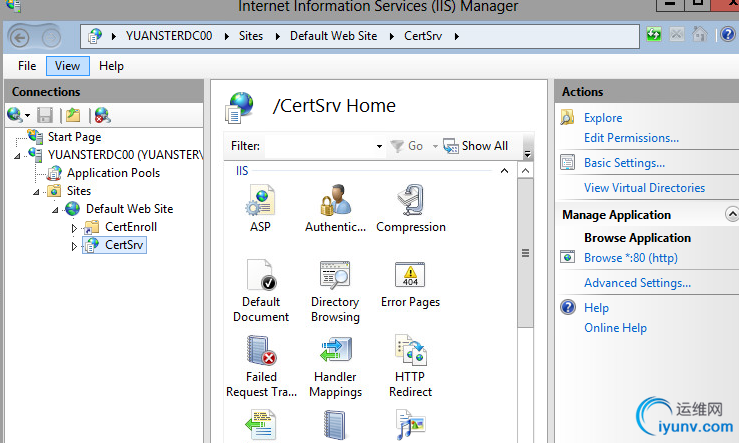
Task: Open the View menu
Action: [67, 66]
